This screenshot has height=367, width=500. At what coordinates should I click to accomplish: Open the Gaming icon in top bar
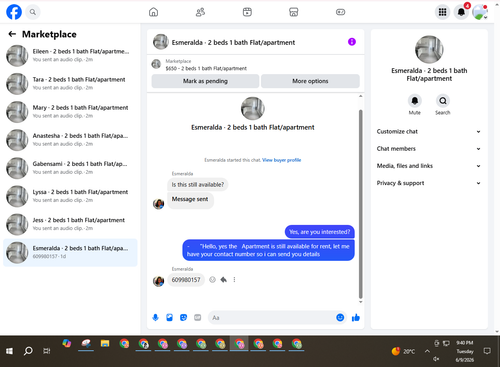pyautogui.click(x=340, y=12)
